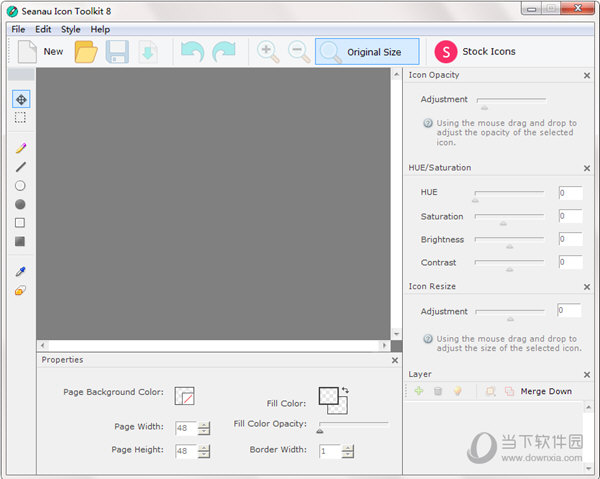Save using the floppy disk icon
This screenshot has height=479, width=600.
tap(117, 52)
